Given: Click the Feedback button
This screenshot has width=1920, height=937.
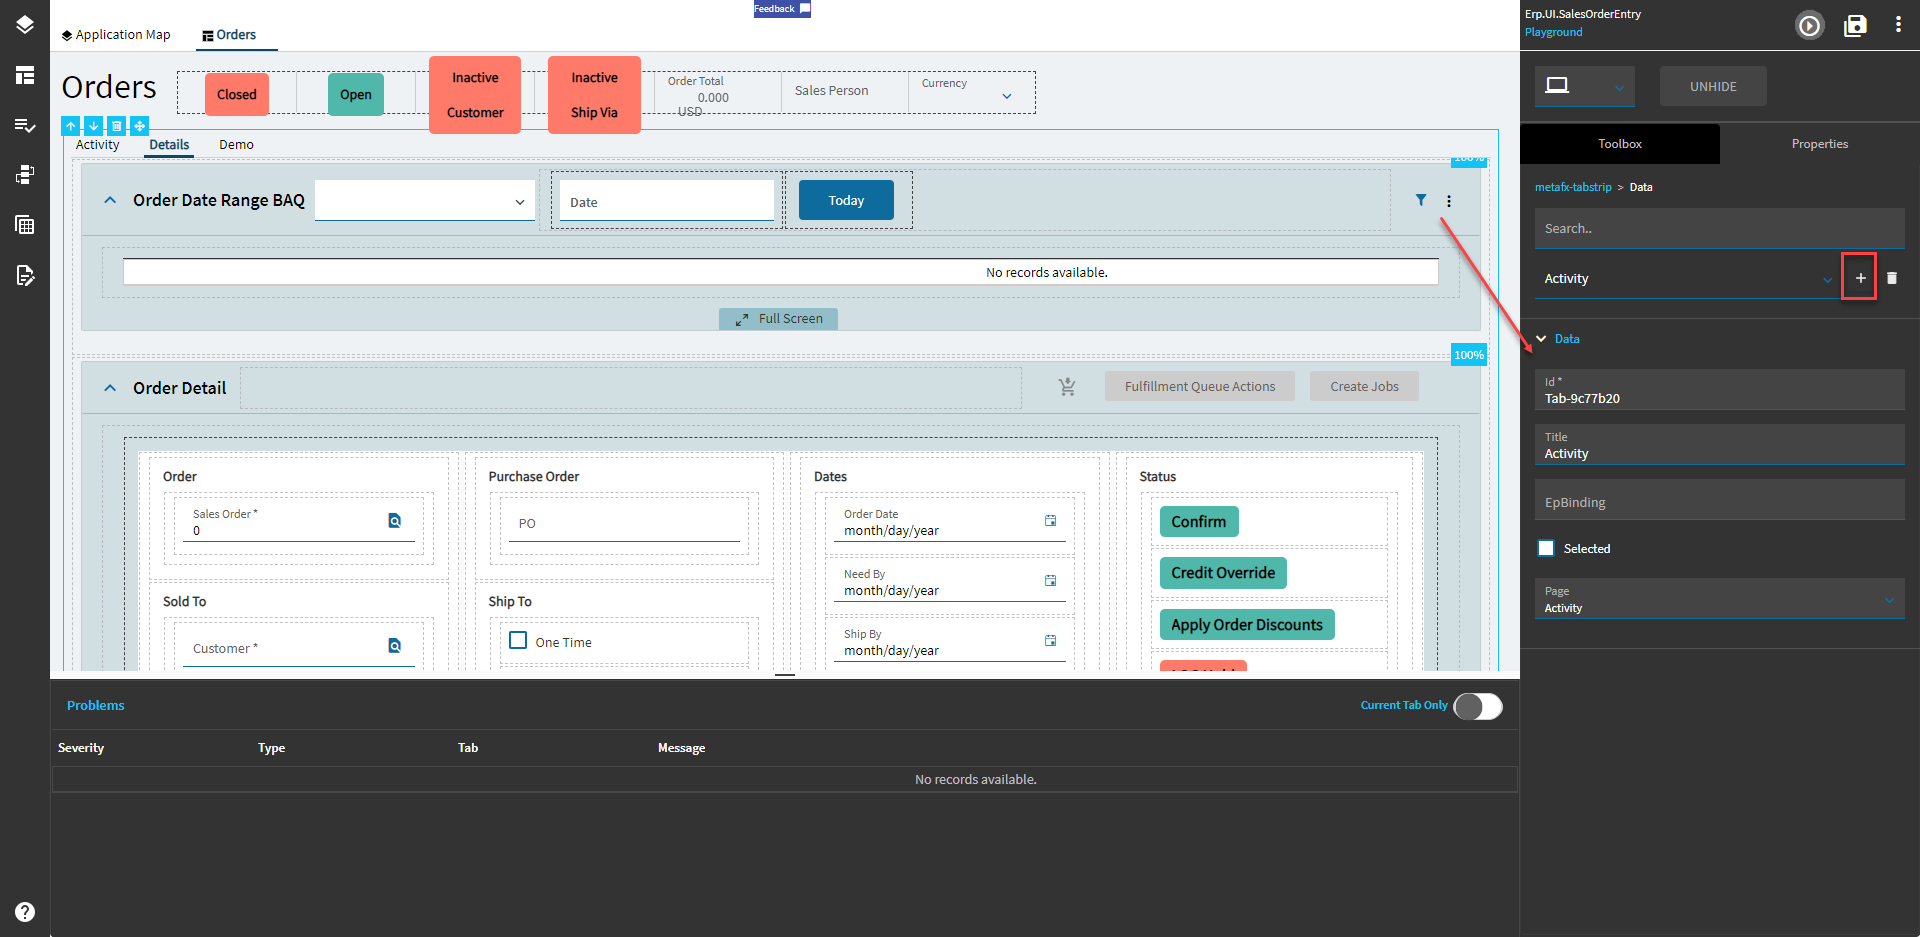Looking at the screenshot, I should (782, 9).
